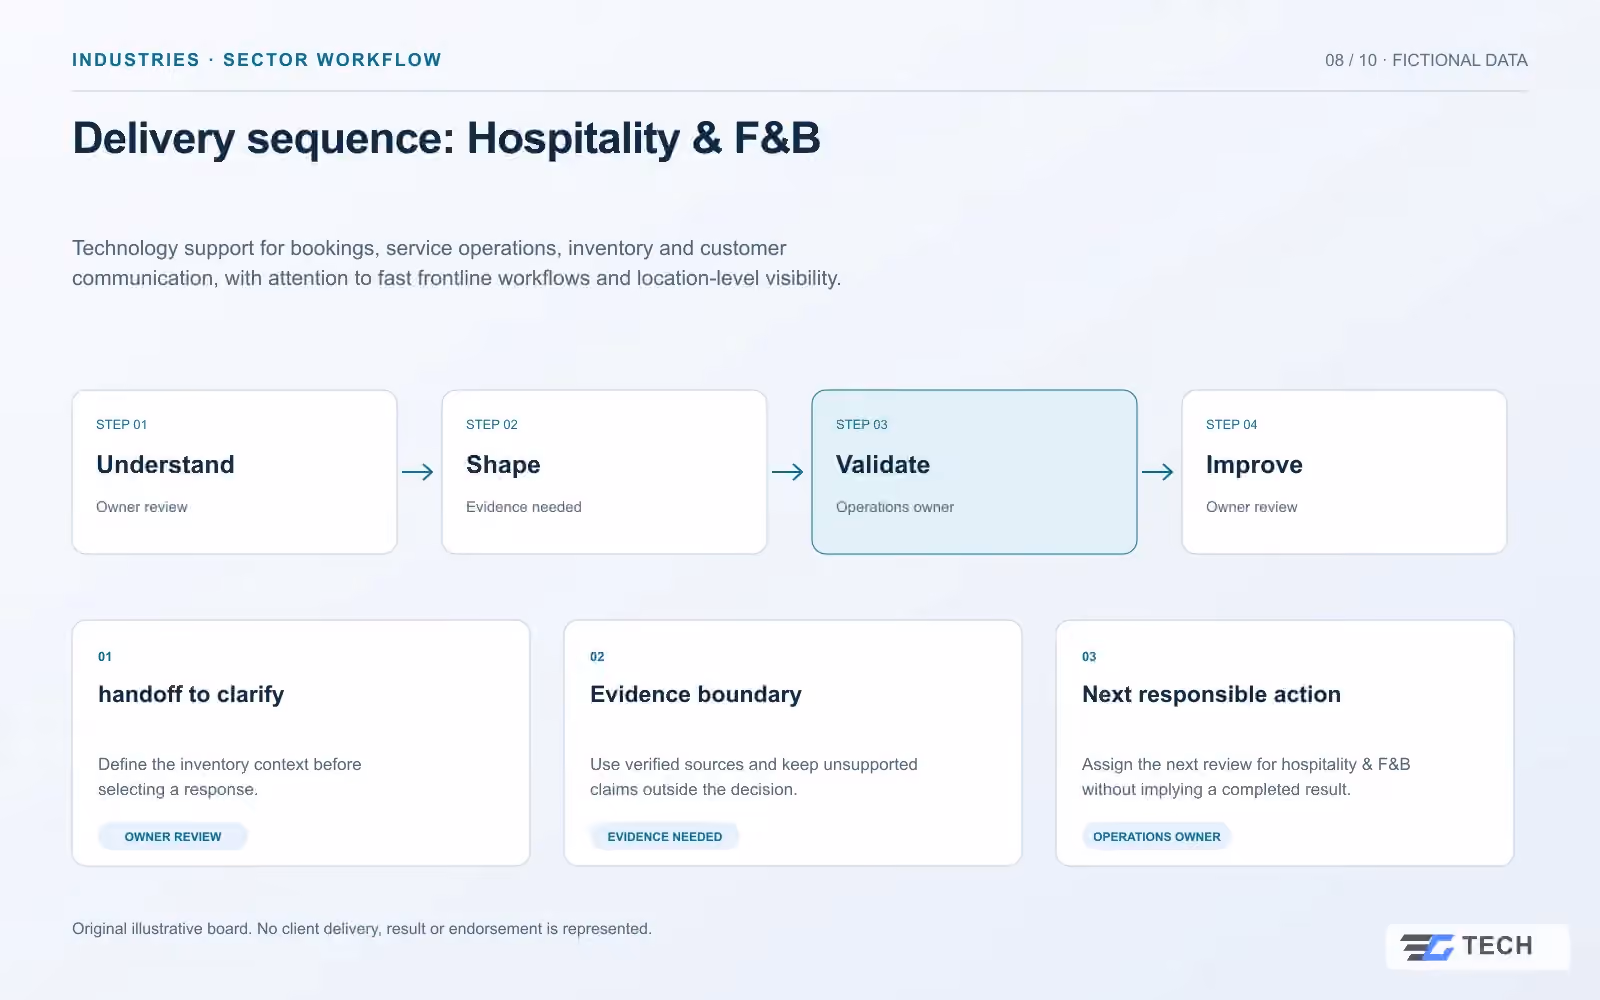Select the Step 02 Shape card

point(604,472)
